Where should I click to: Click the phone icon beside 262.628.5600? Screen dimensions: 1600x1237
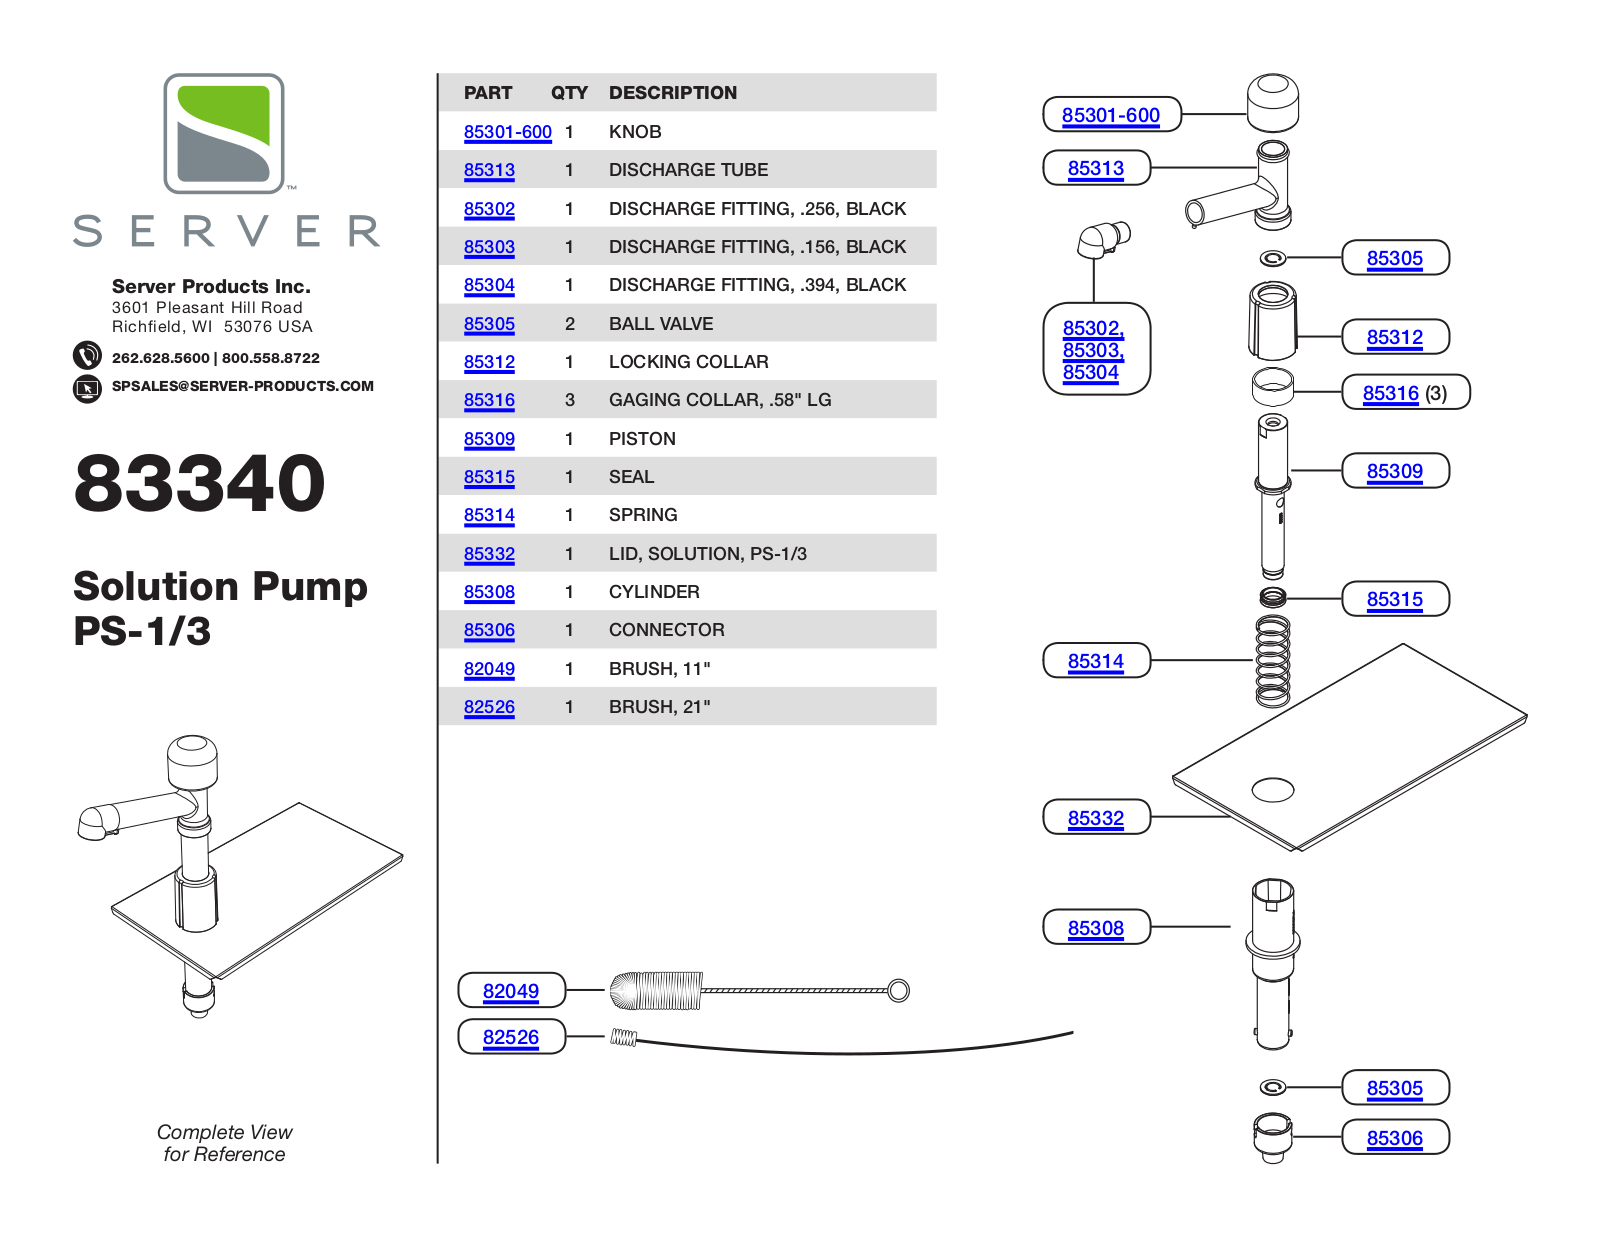coord(87,356)
